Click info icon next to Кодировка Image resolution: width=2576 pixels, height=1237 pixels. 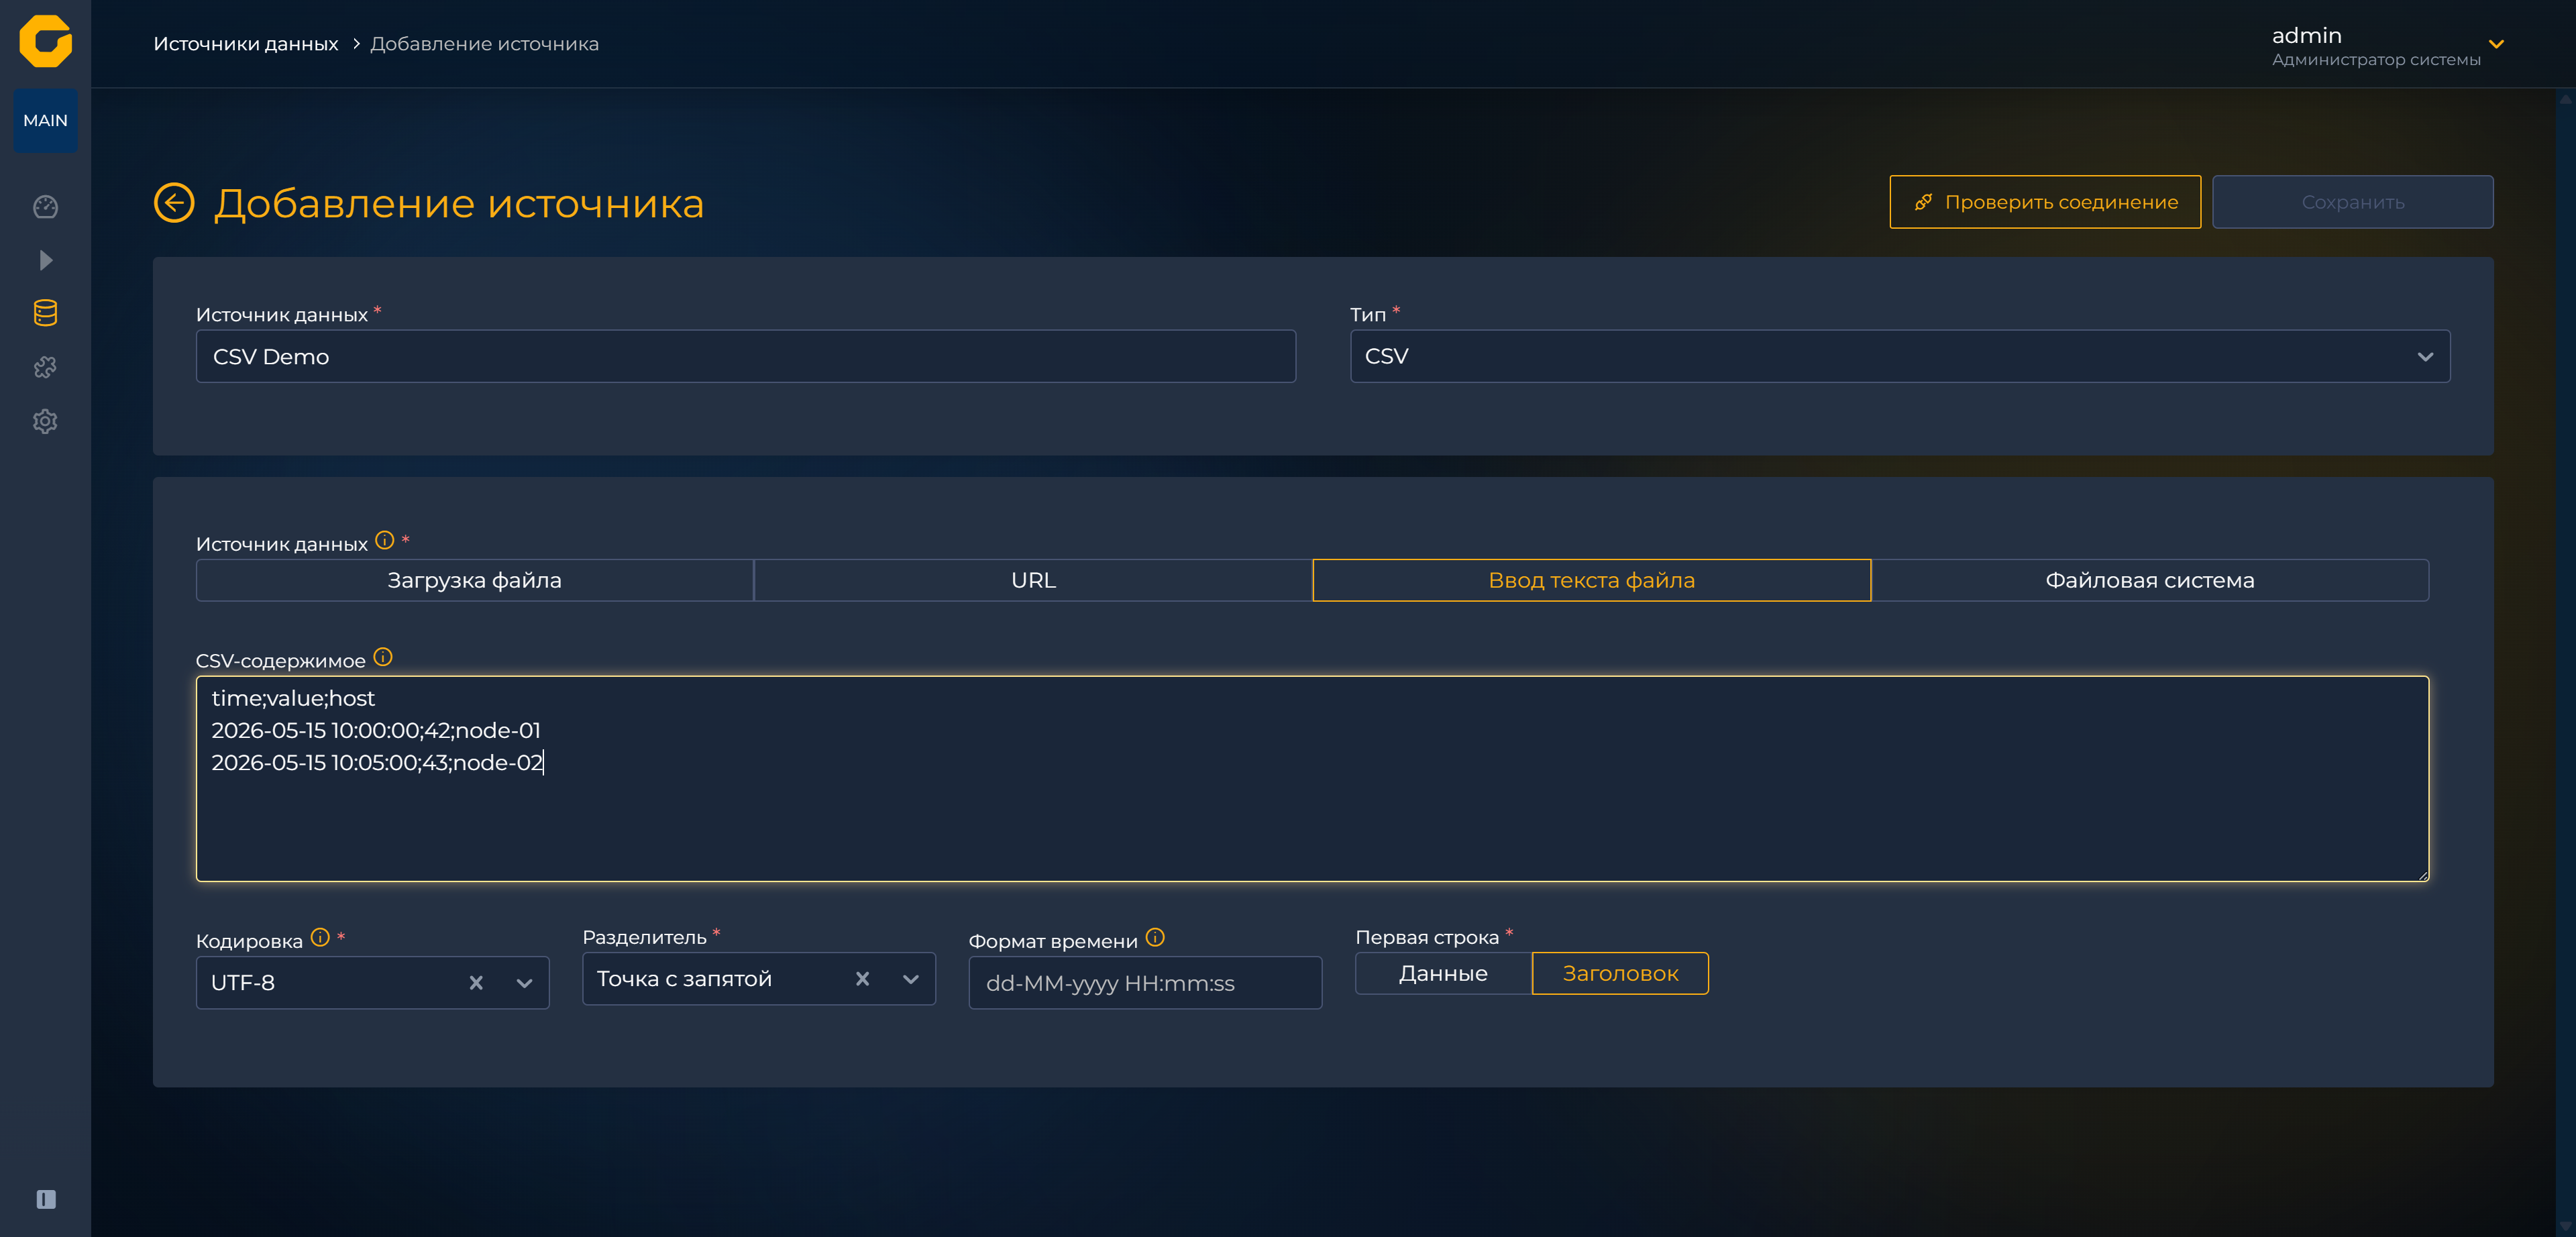[320, 937]
